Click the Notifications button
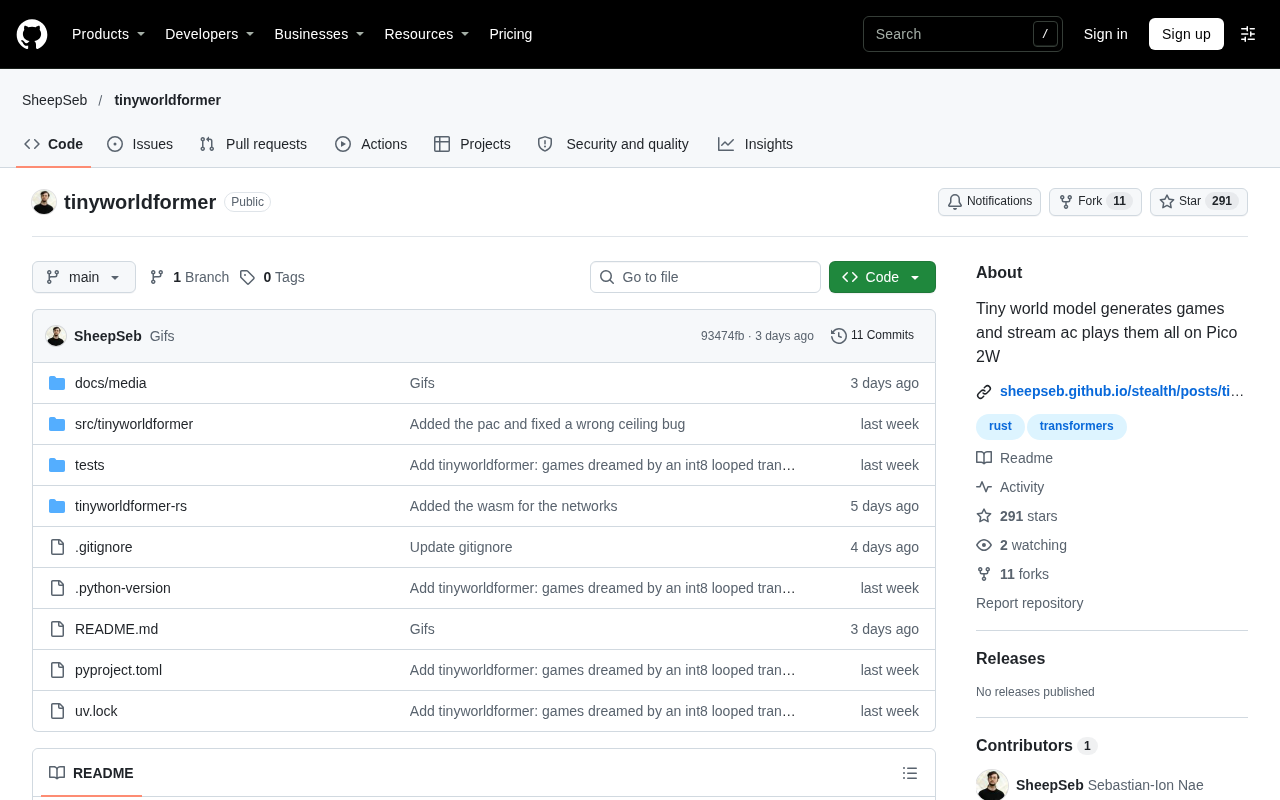This screenshot has width=1280, height=800. (989, 202)
